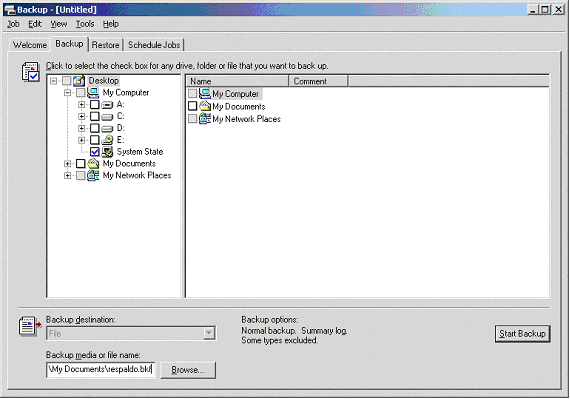Toggle the Desktop checkbox in the tree
This screenshot has width=570, height=399.
coord(66,81)
